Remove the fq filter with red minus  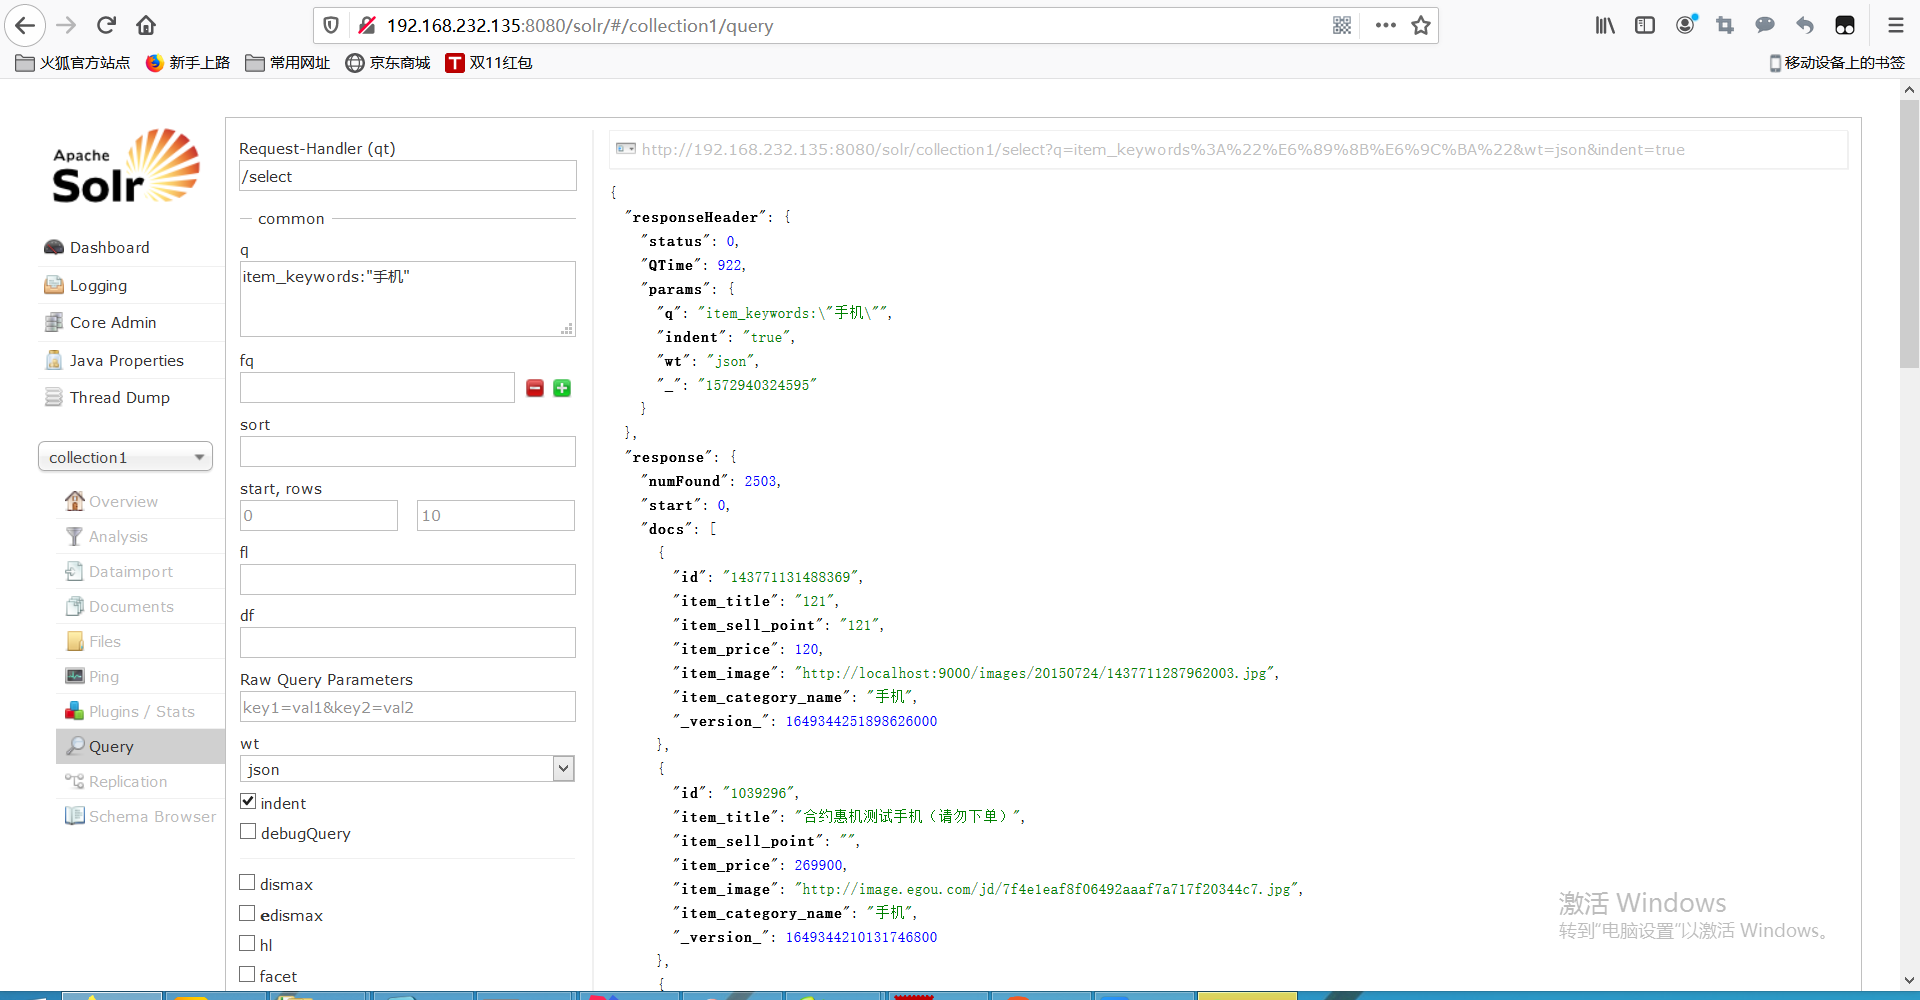(535, 388)
